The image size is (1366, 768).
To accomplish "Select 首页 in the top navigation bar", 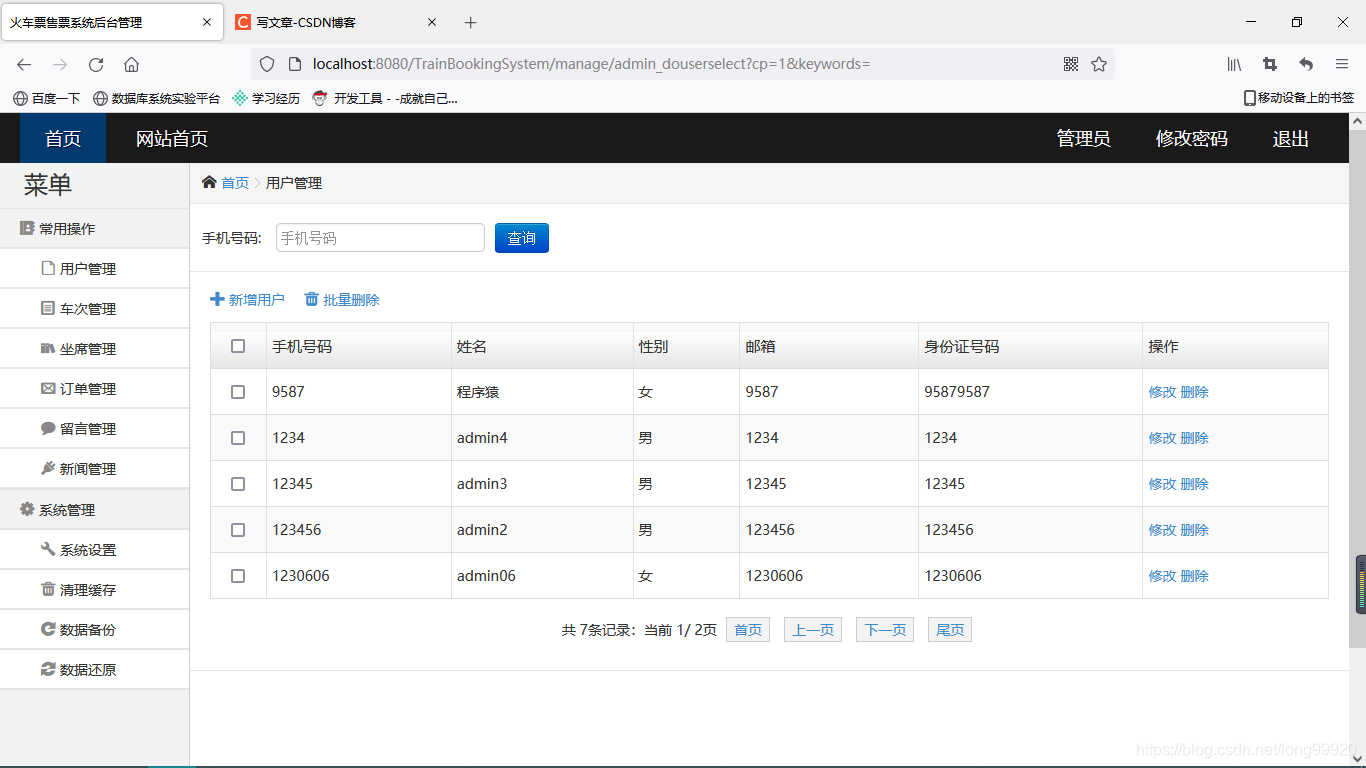I will 63,138.
